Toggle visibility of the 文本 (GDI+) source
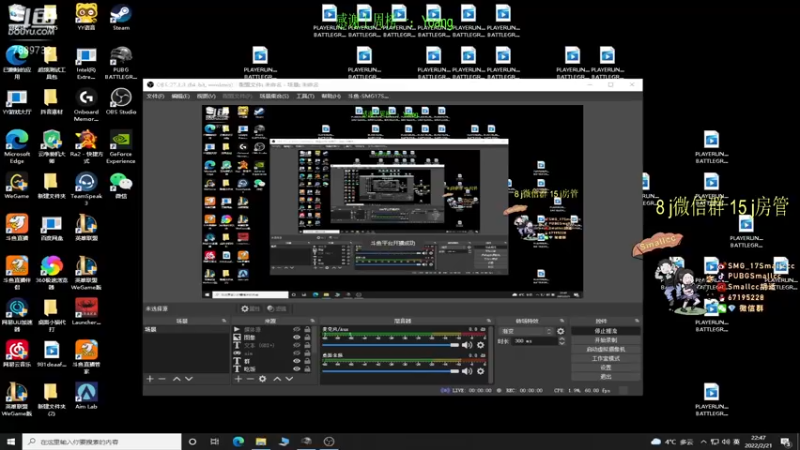The height and width of the screenshot is (450, 800). coord(296,345)
